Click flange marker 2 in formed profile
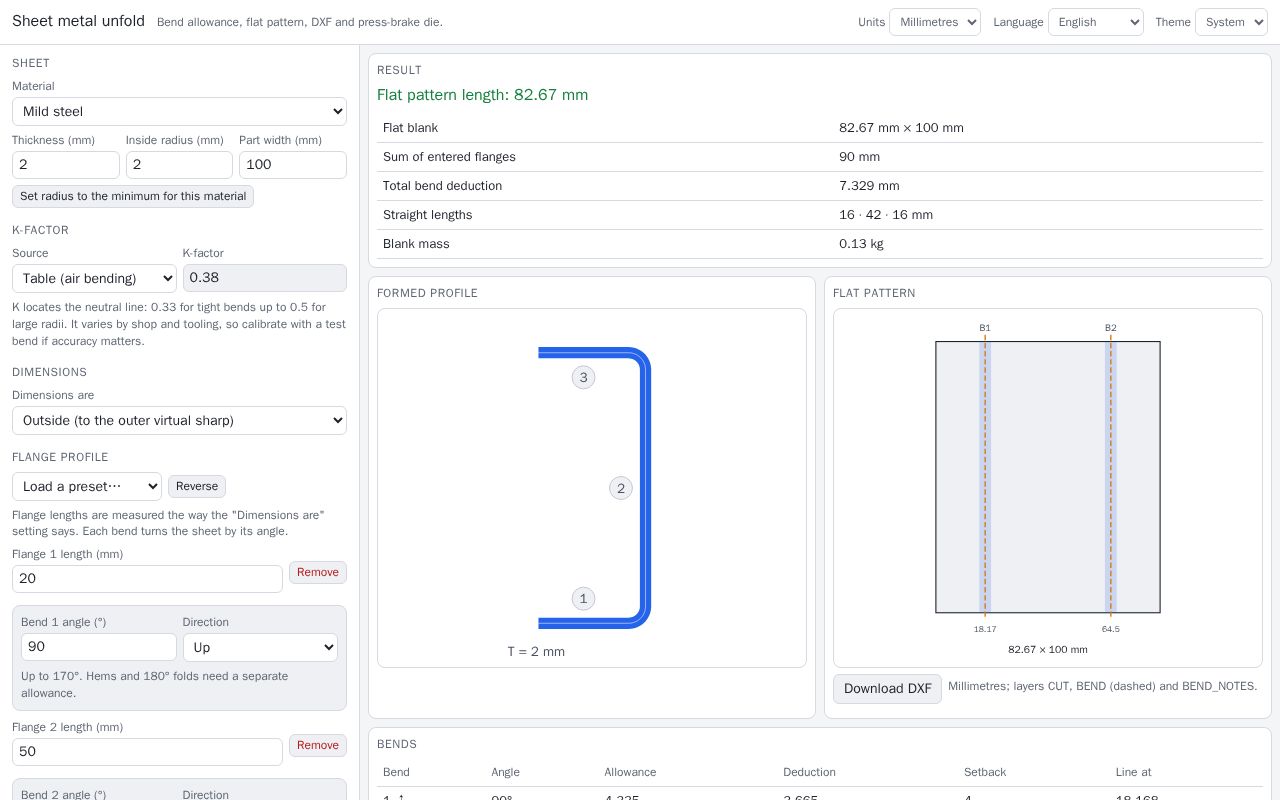This screenshot has height=800, width=1280. [x=621, y=488]
